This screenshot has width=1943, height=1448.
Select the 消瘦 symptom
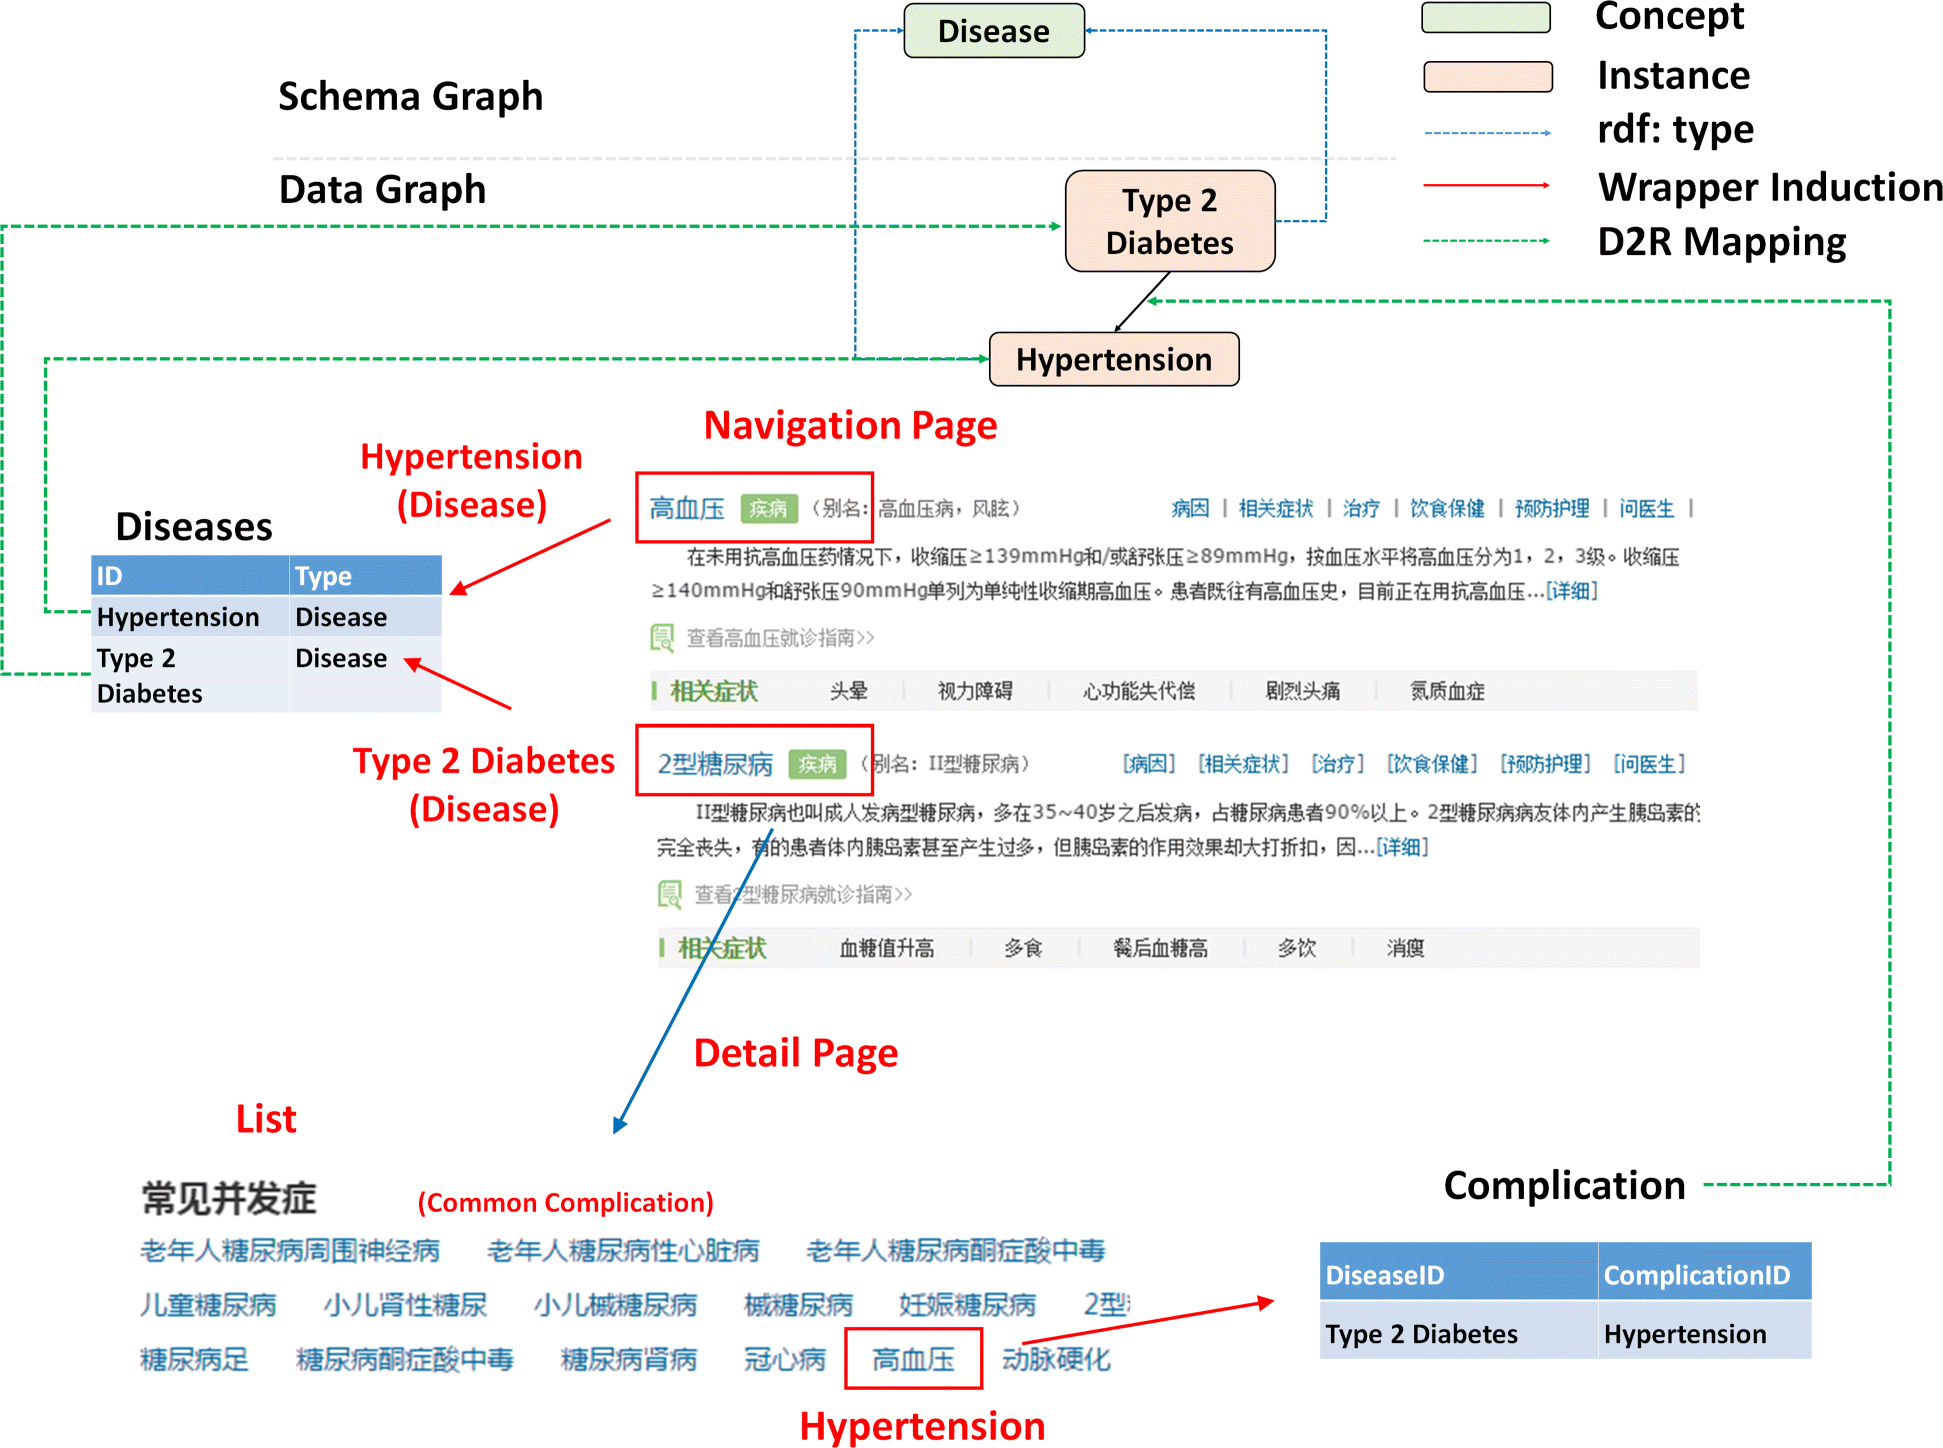[1405, 947]
